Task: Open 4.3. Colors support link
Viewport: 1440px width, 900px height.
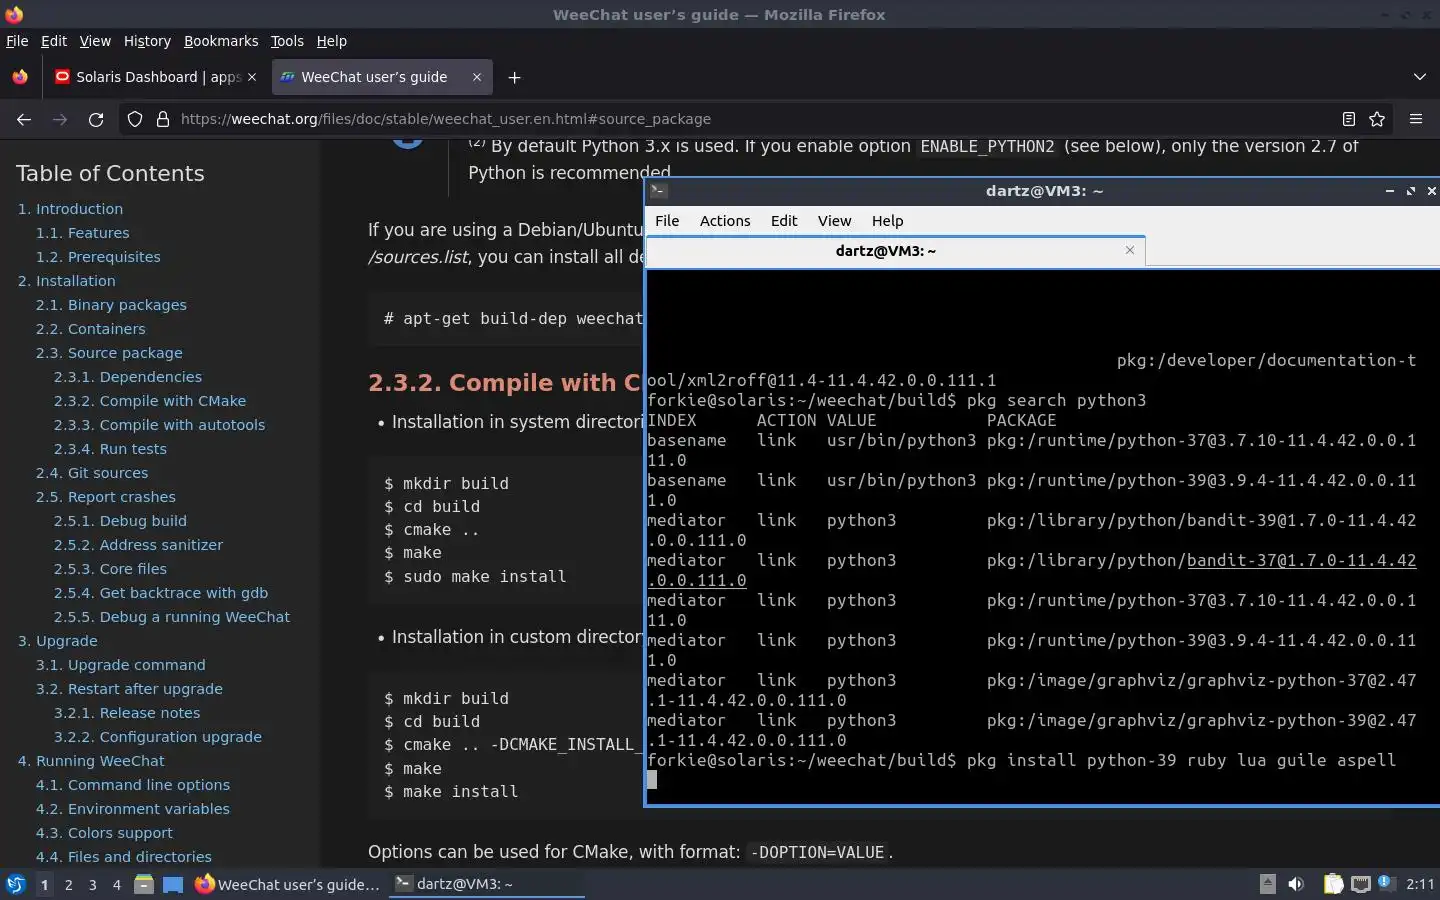Action: click(104, 833)
